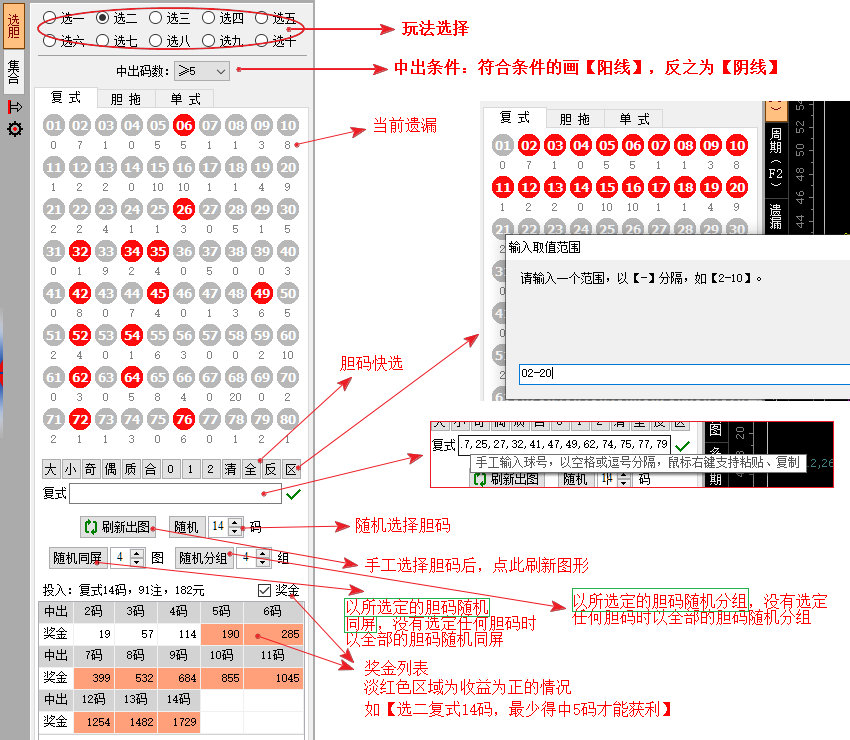Image resolution: width=850 pixels, height=740 pixels.
Task: Toggle the red number ball 45
Action: coord(158,294)
